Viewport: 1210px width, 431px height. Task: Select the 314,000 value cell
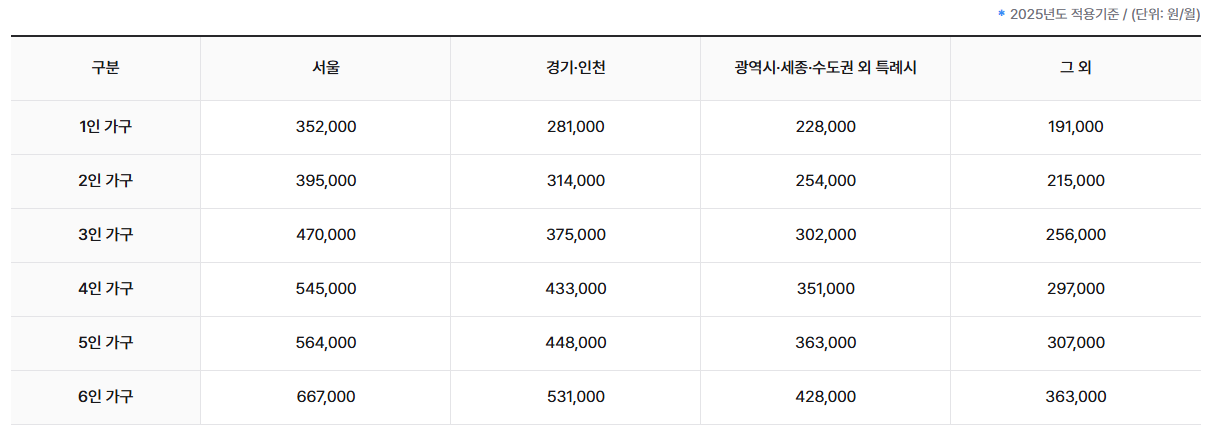576,181
